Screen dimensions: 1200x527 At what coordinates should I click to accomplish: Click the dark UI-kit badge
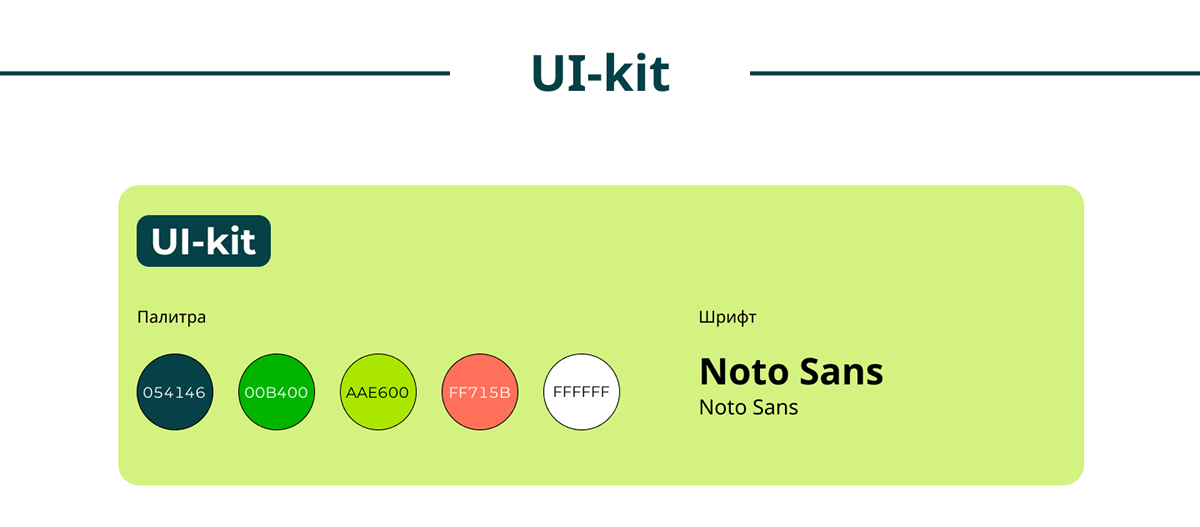click(x=204, y=241)
